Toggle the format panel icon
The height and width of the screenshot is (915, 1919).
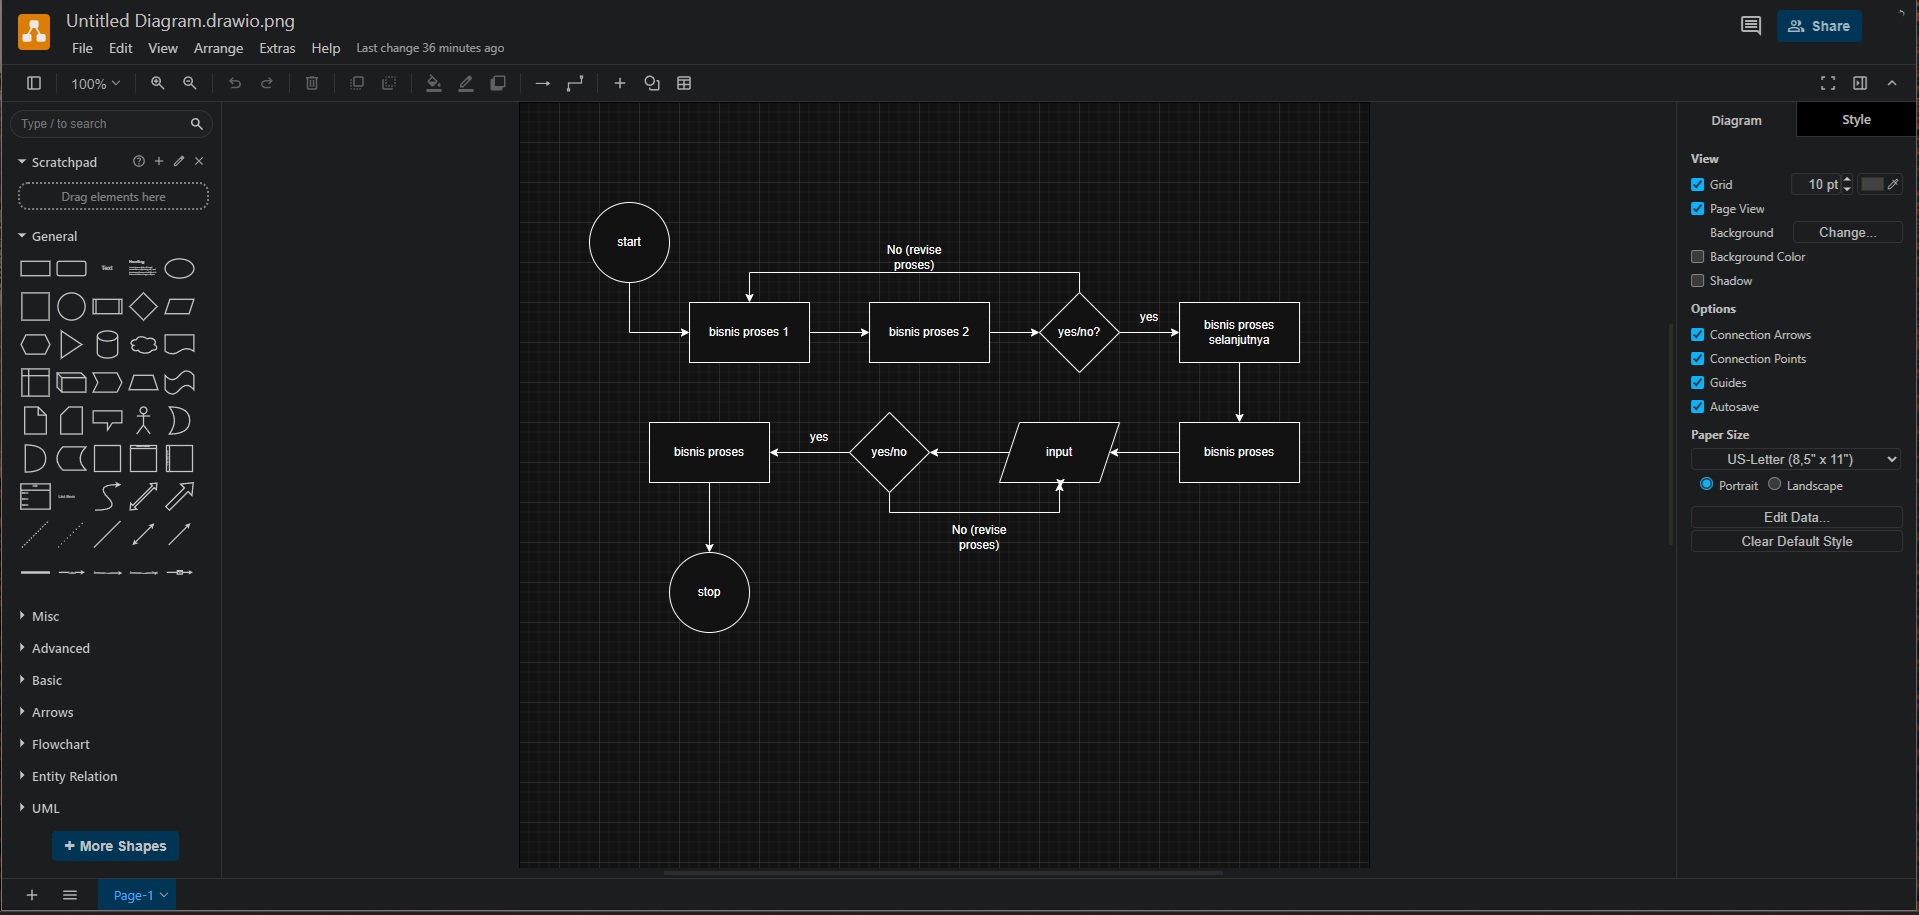point(1860,83)
